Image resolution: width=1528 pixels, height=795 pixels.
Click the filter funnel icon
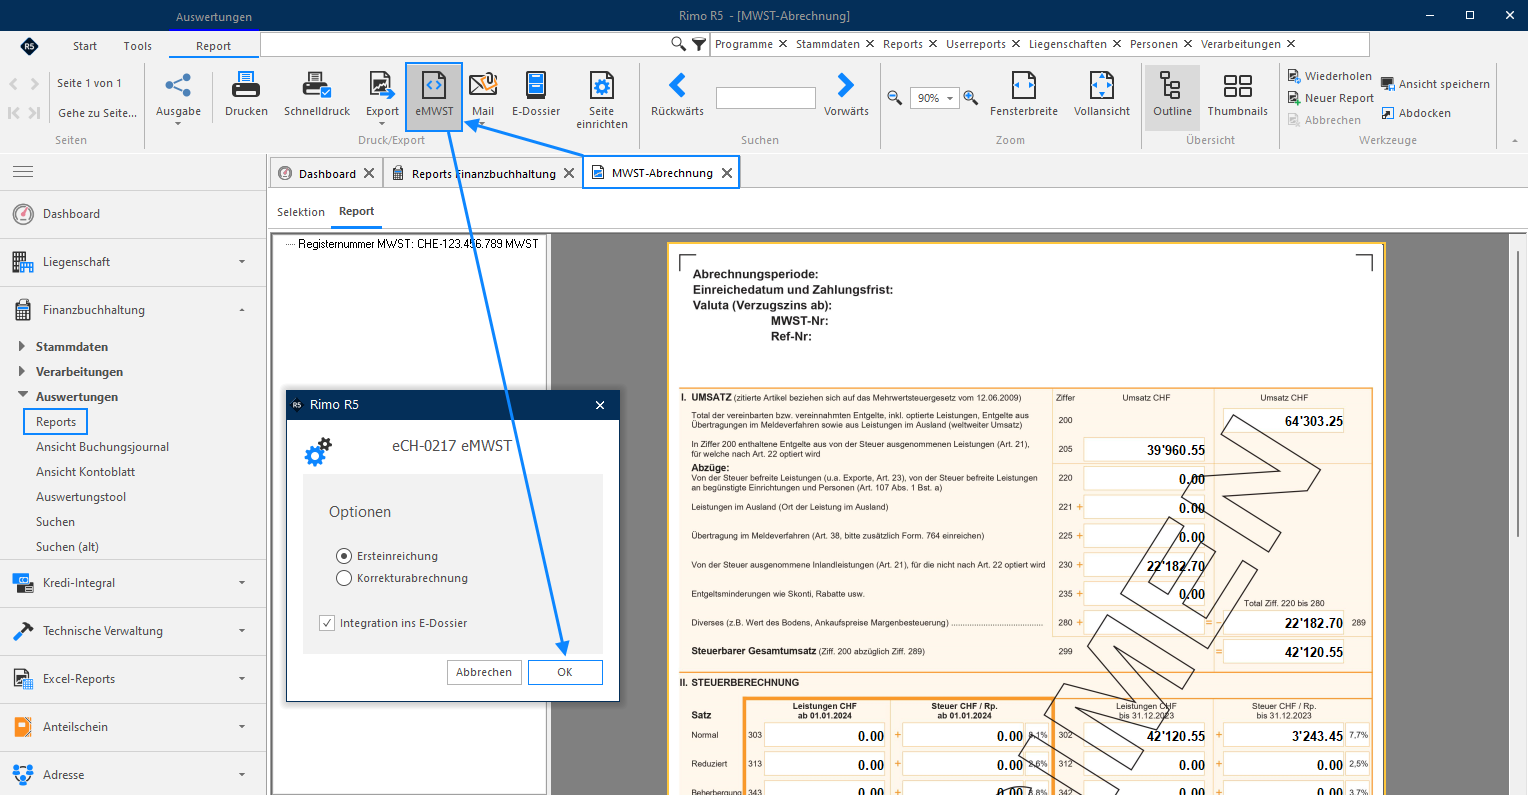pos(698,44)
